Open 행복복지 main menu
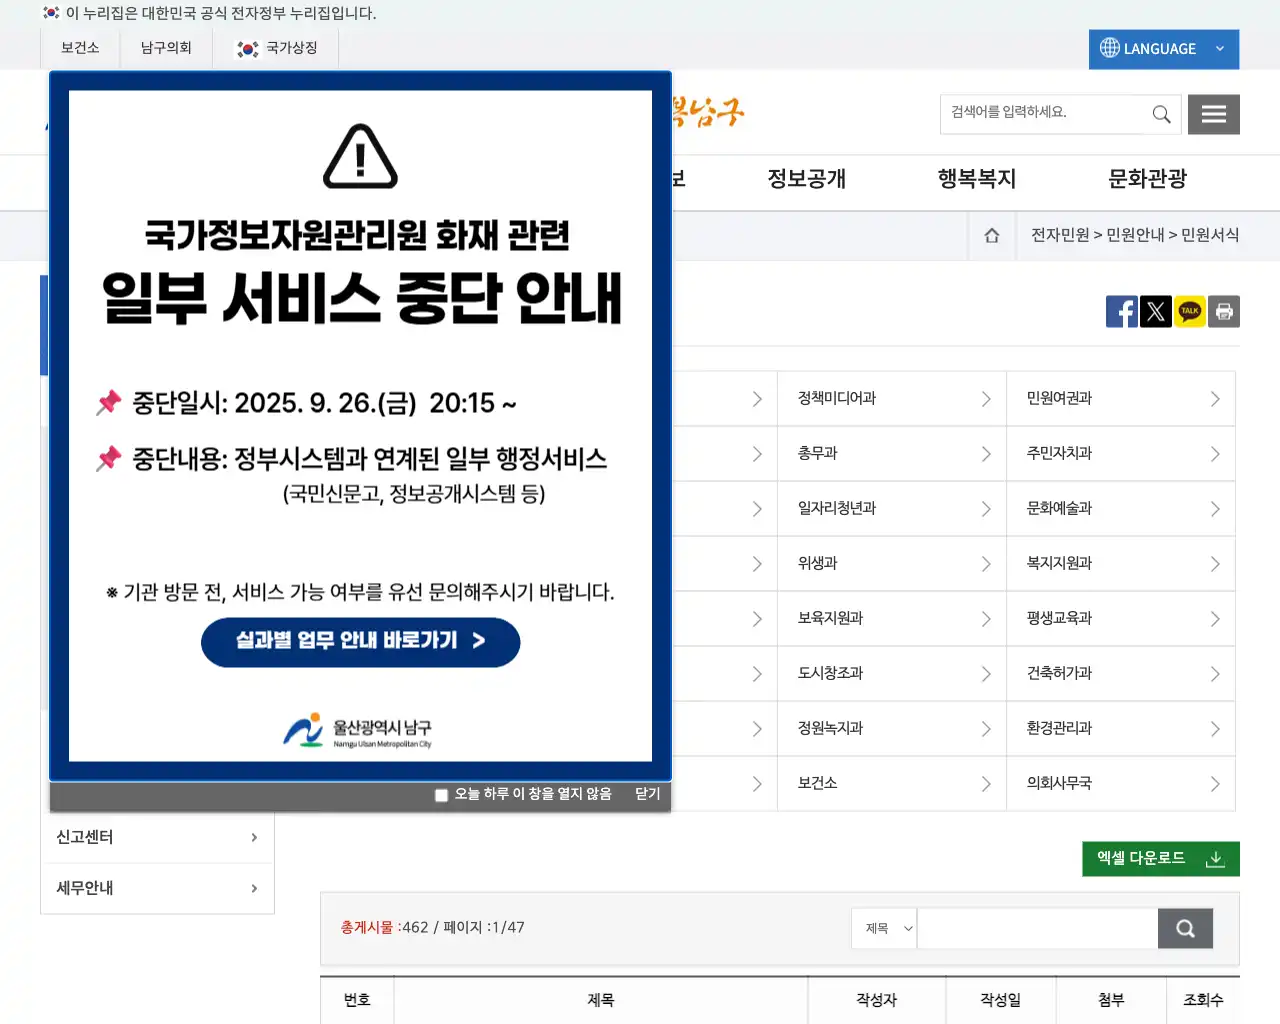This screenshot has height=1024, width=1280. coord(977,179)
